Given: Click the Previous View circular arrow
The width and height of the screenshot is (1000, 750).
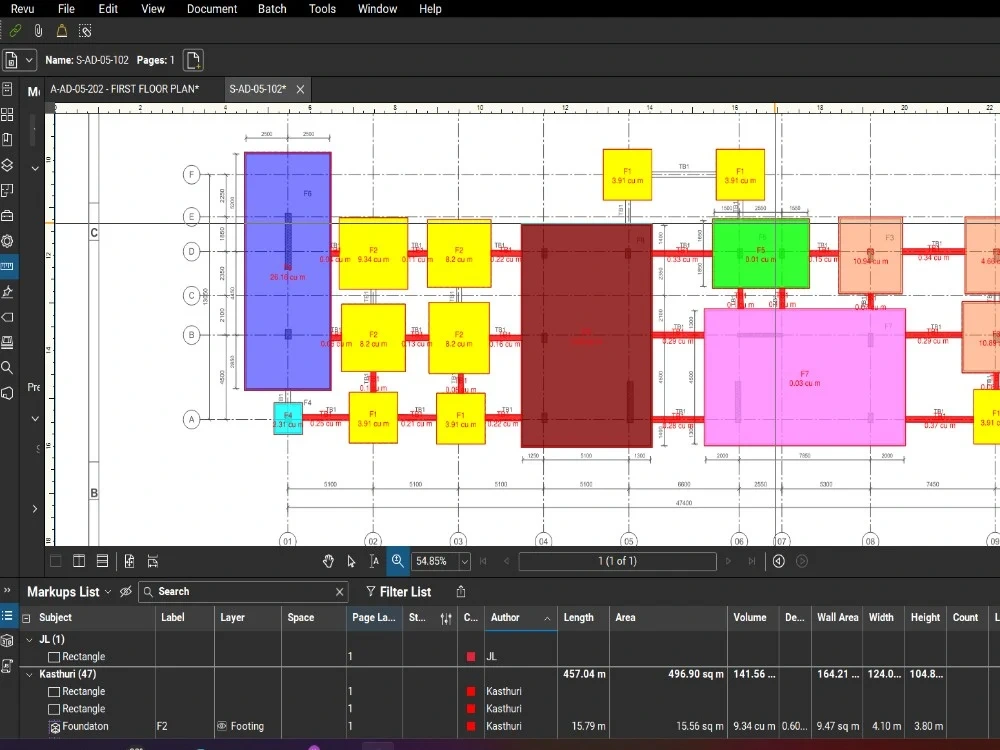Looking at the screenshot, I should point(779,561).
